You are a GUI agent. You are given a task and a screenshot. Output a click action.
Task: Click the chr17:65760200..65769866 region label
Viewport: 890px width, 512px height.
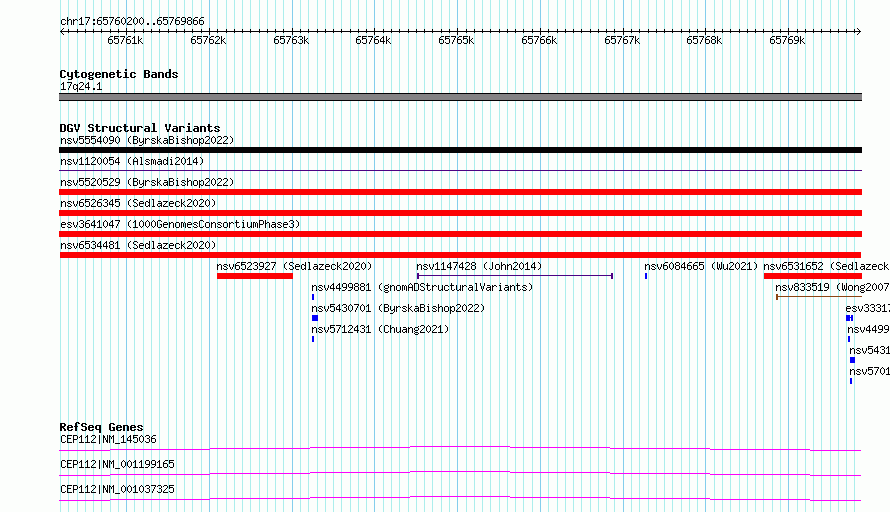pos(132,21)
